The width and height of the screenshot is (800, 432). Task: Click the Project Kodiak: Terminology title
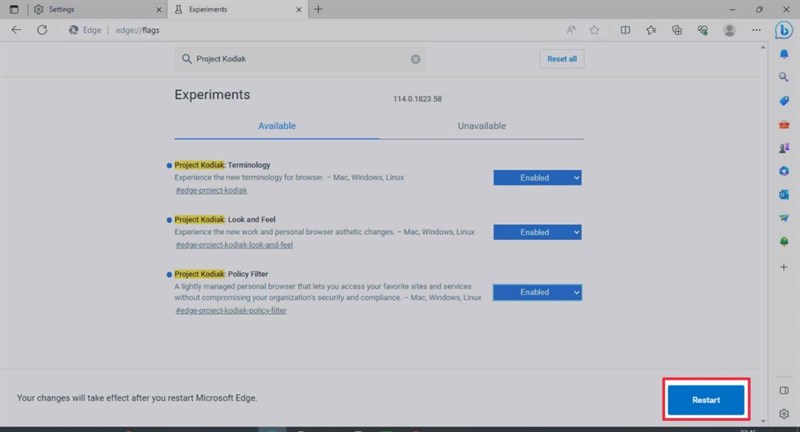click(x=222, y=165)
